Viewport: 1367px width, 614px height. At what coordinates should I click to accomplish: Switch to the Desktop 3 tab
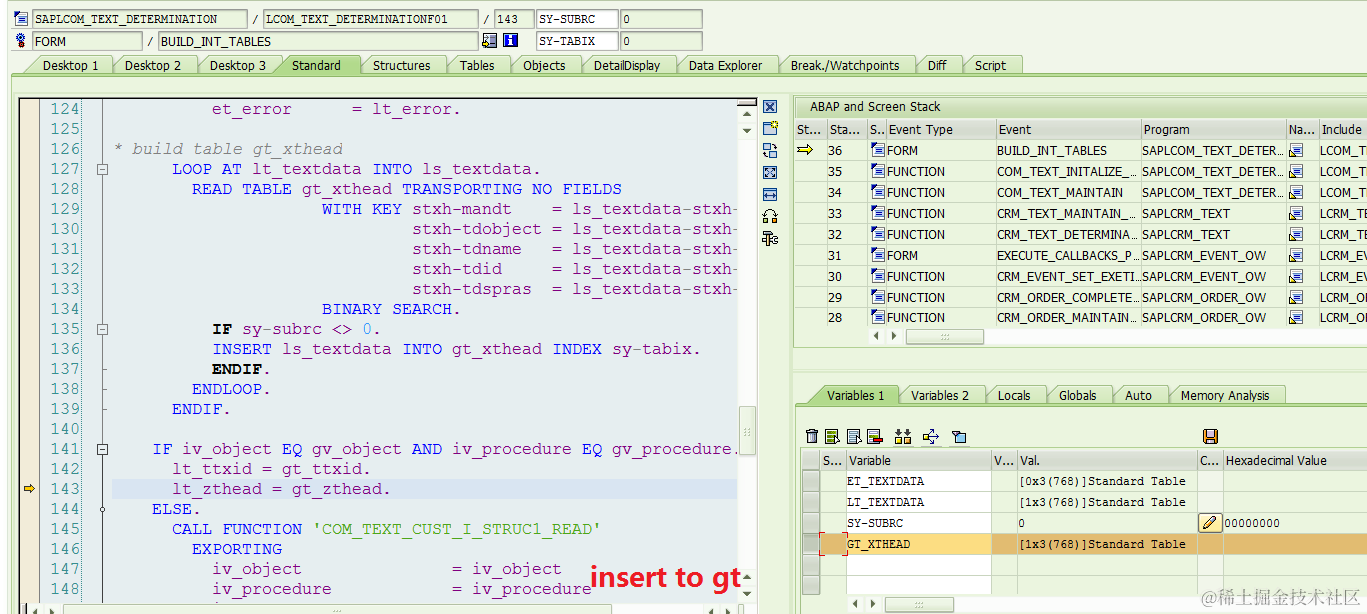[238, 66]
